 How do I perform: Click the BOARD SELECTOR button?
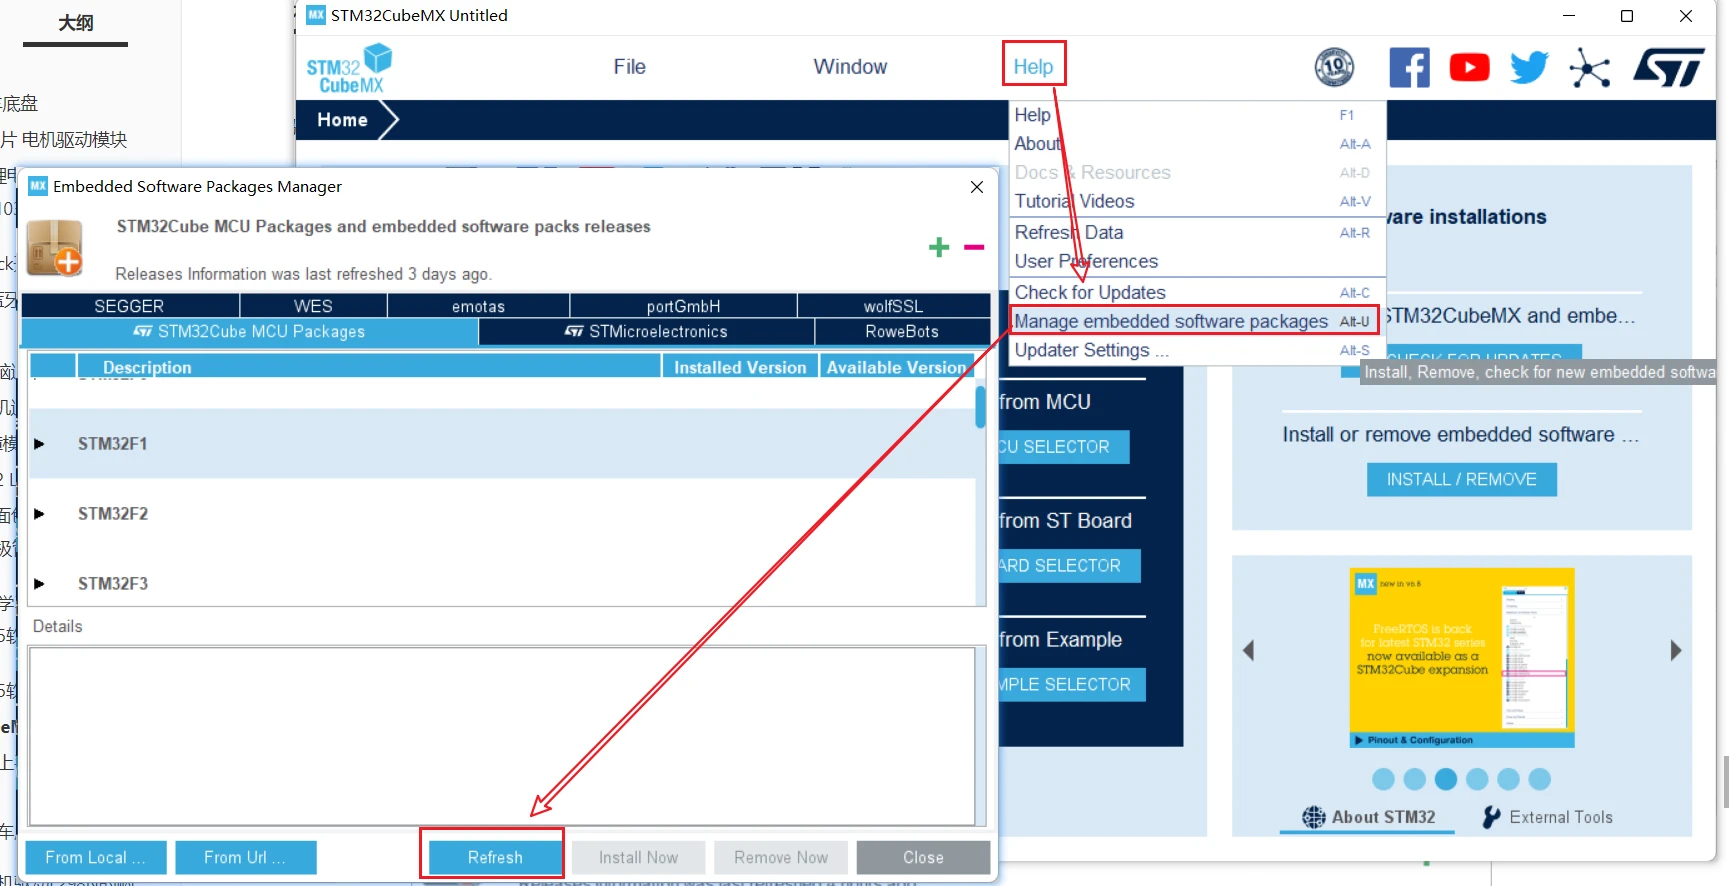(x=1069, y=566)
